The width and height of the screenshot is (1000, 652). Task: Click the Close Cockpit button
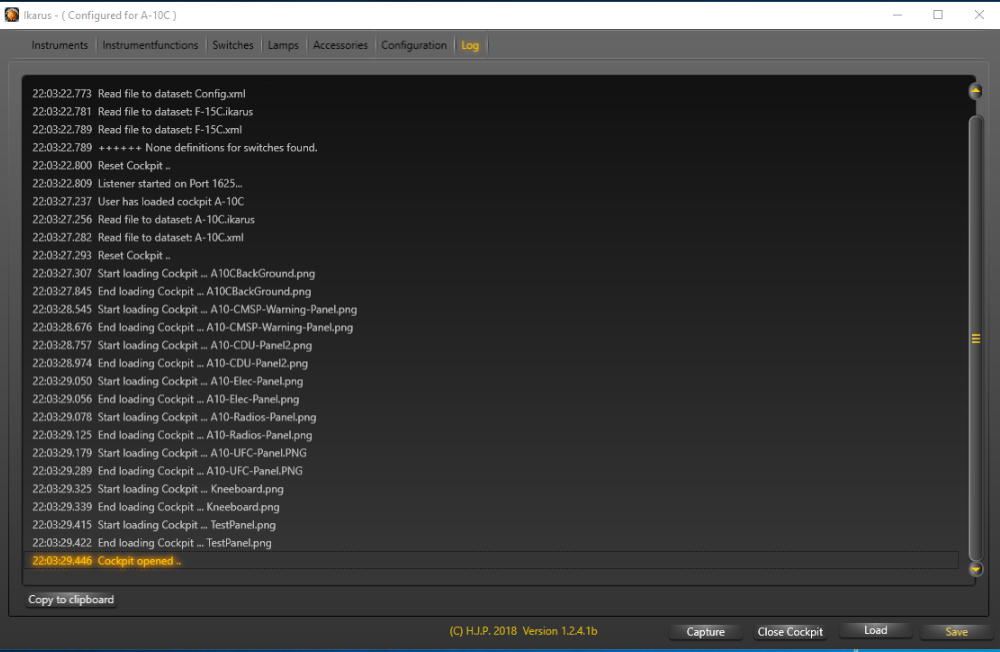pyautogui.click(x=790, y=632)
